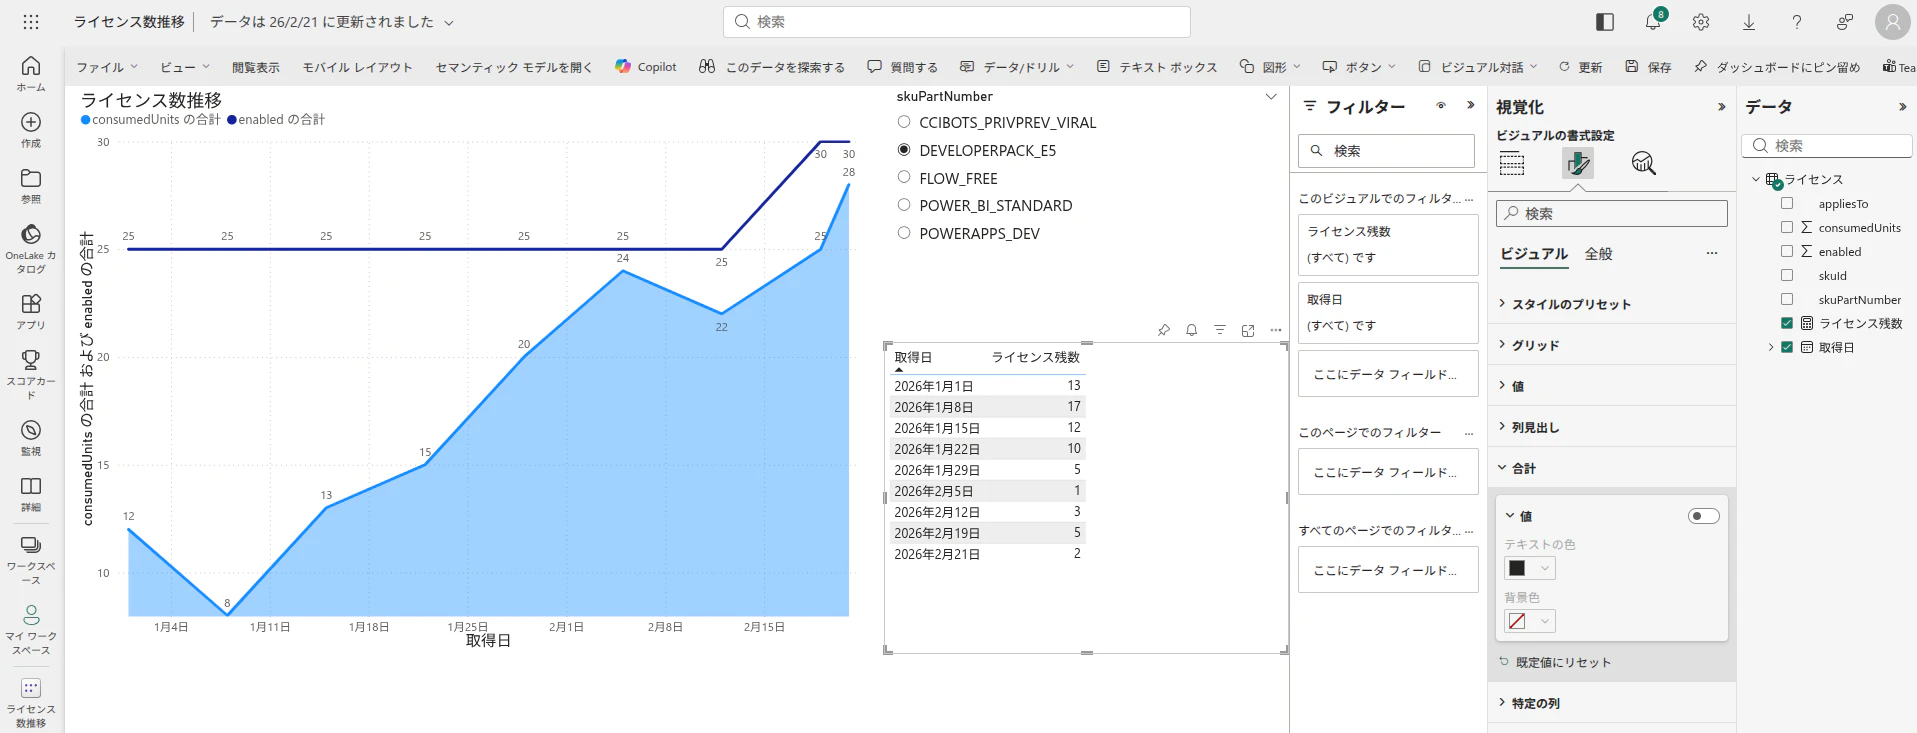Select the format visual paintbrush icon
This screenshot has width=1917, height=733.
1578,163
